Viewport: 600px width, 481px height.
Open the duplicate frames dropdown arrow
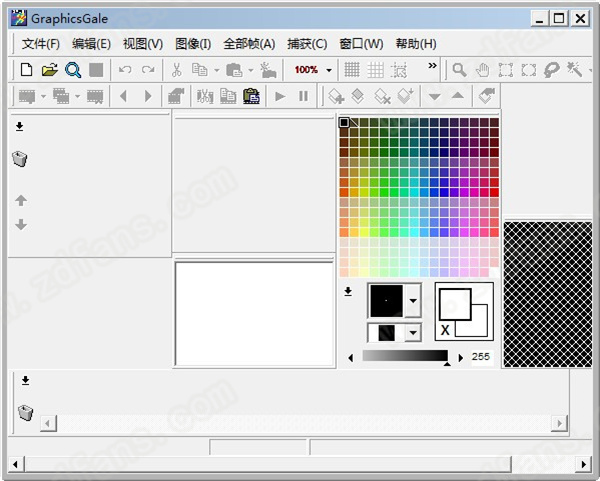pyautogui.click(x=77, y=96)
